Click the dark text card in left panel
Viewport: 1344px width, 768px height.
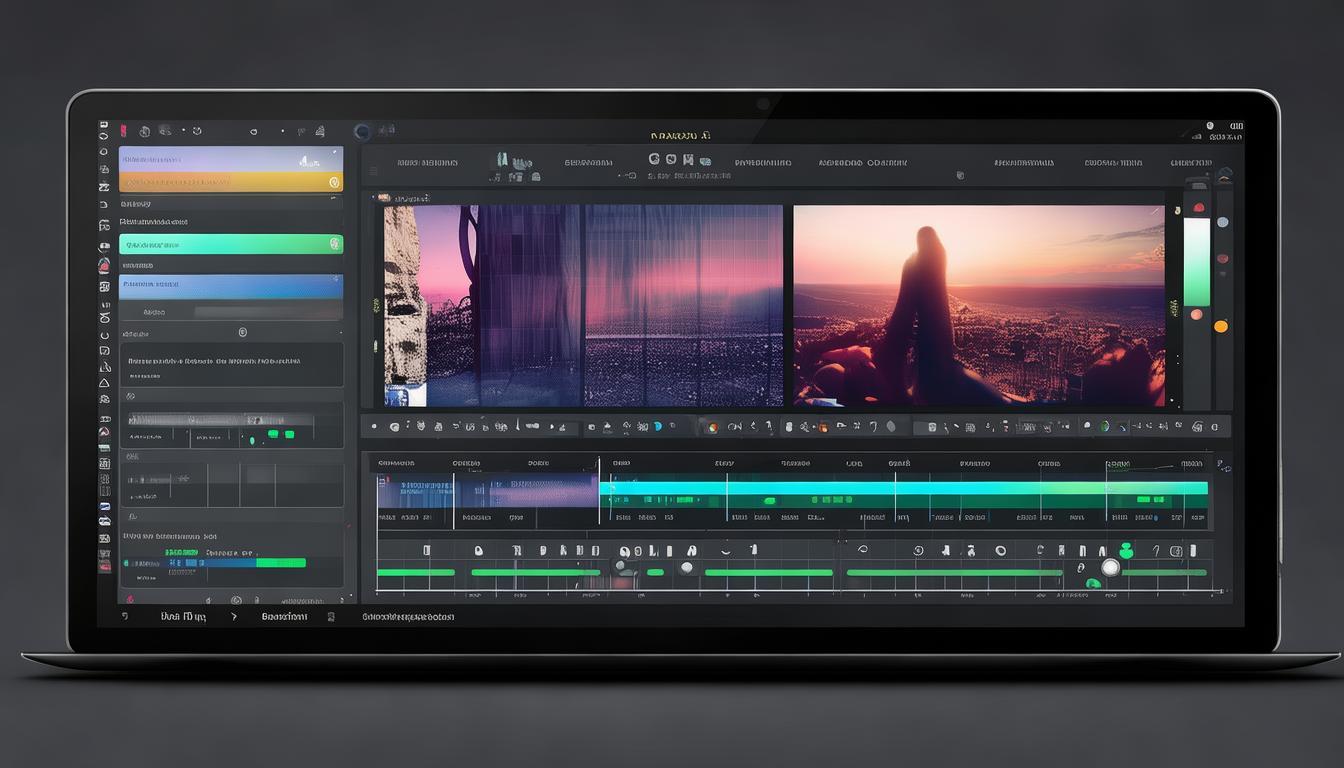(231, 365)
